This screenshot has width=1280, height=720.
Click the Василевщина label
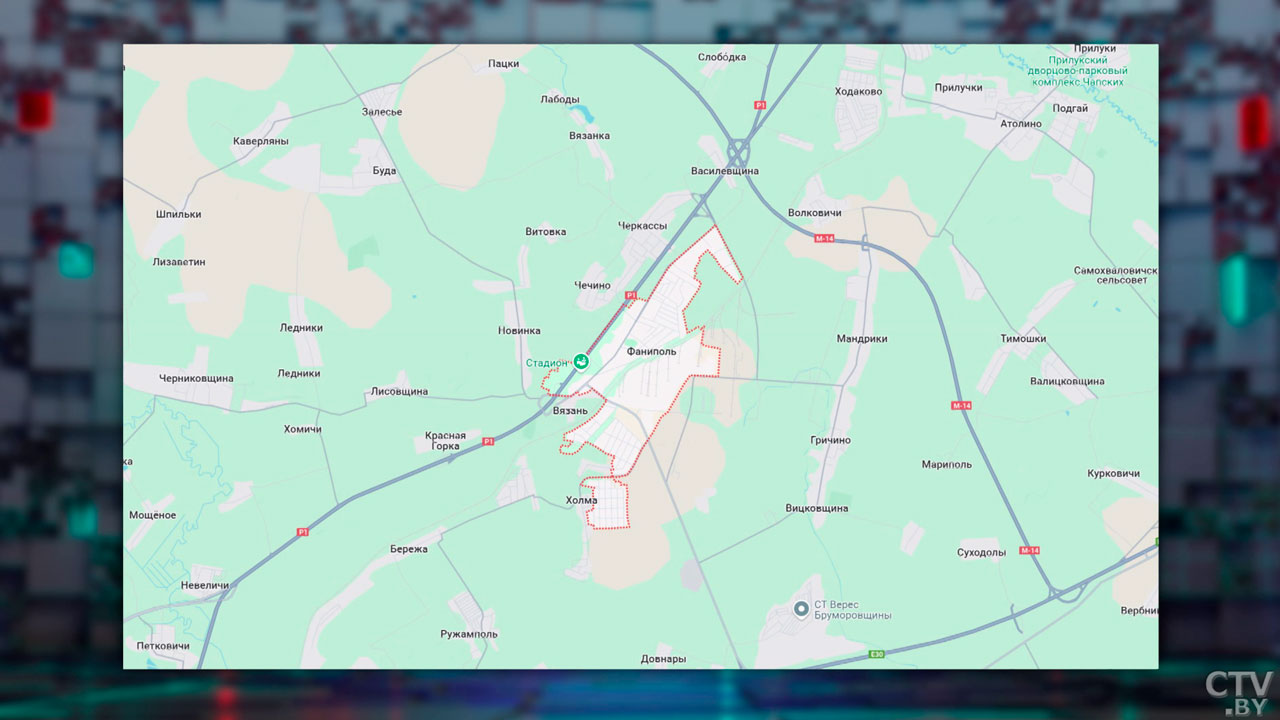(725, 171)
